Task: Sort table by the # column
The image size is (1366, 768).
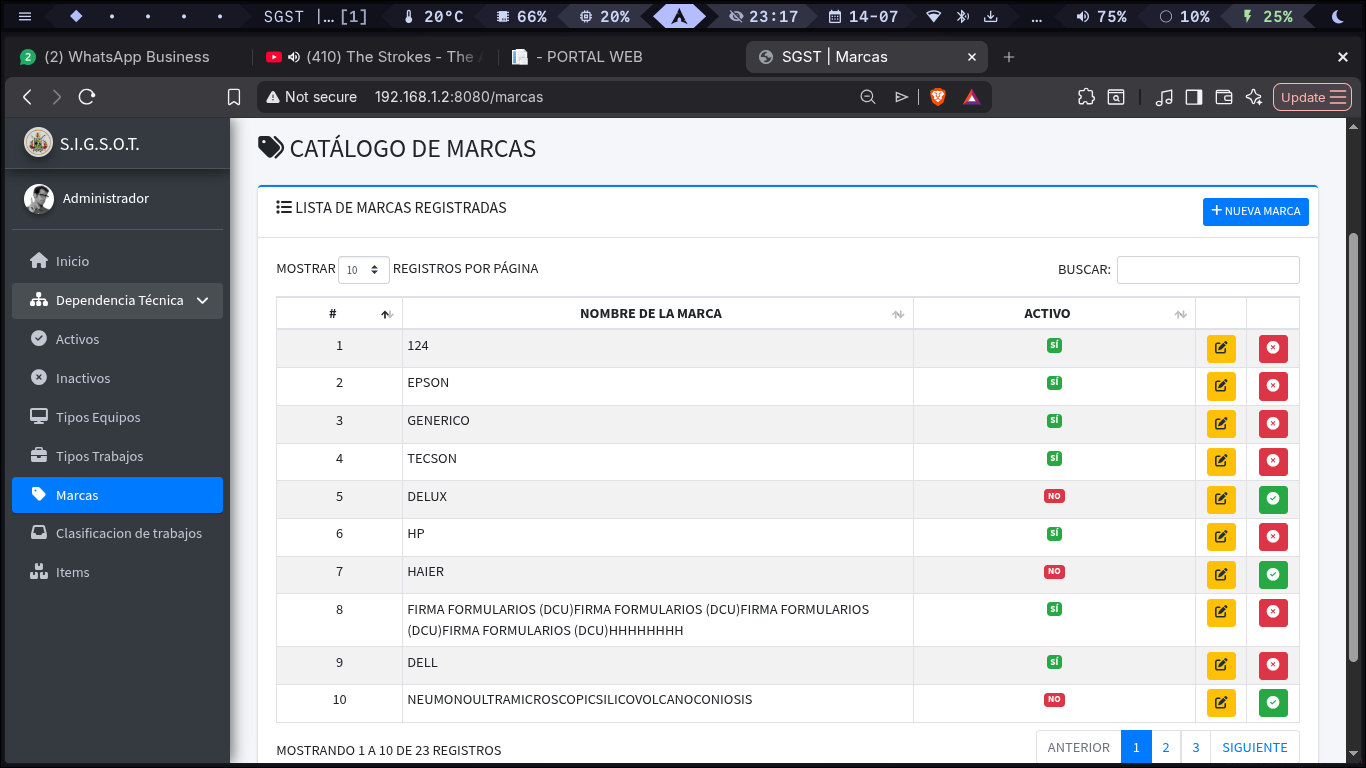Action: tap(339, 314)
